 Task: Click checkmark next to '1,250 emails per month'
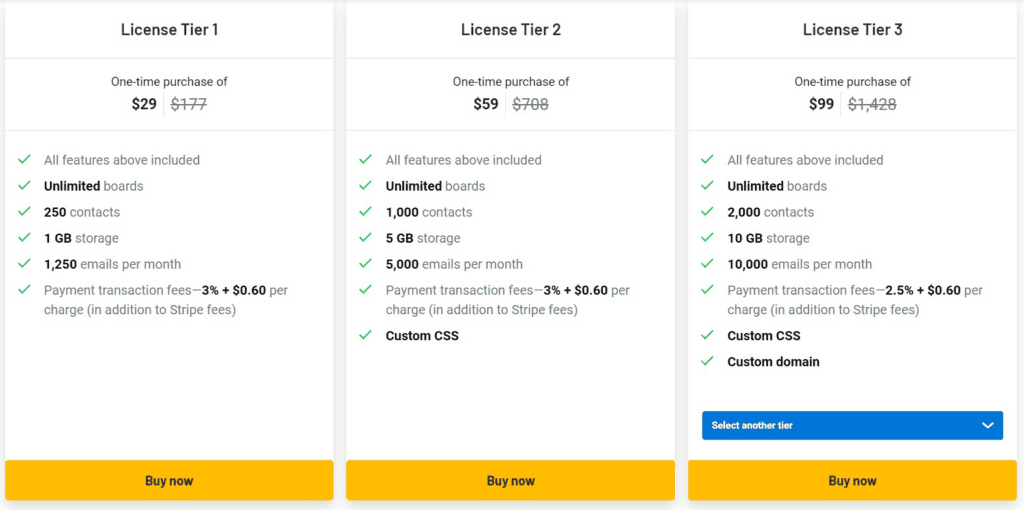tap(24, 264)
